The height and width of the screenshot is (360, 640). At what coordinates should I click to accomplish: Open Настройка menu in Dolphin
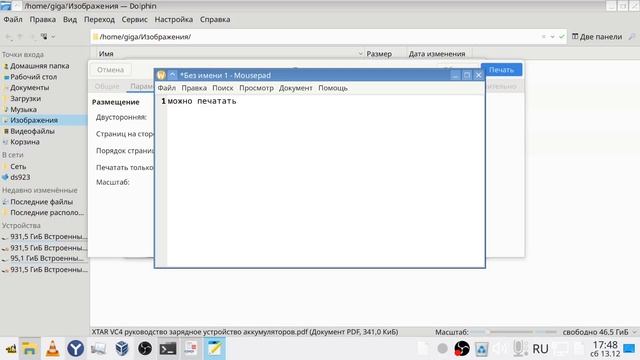[173, 19]
